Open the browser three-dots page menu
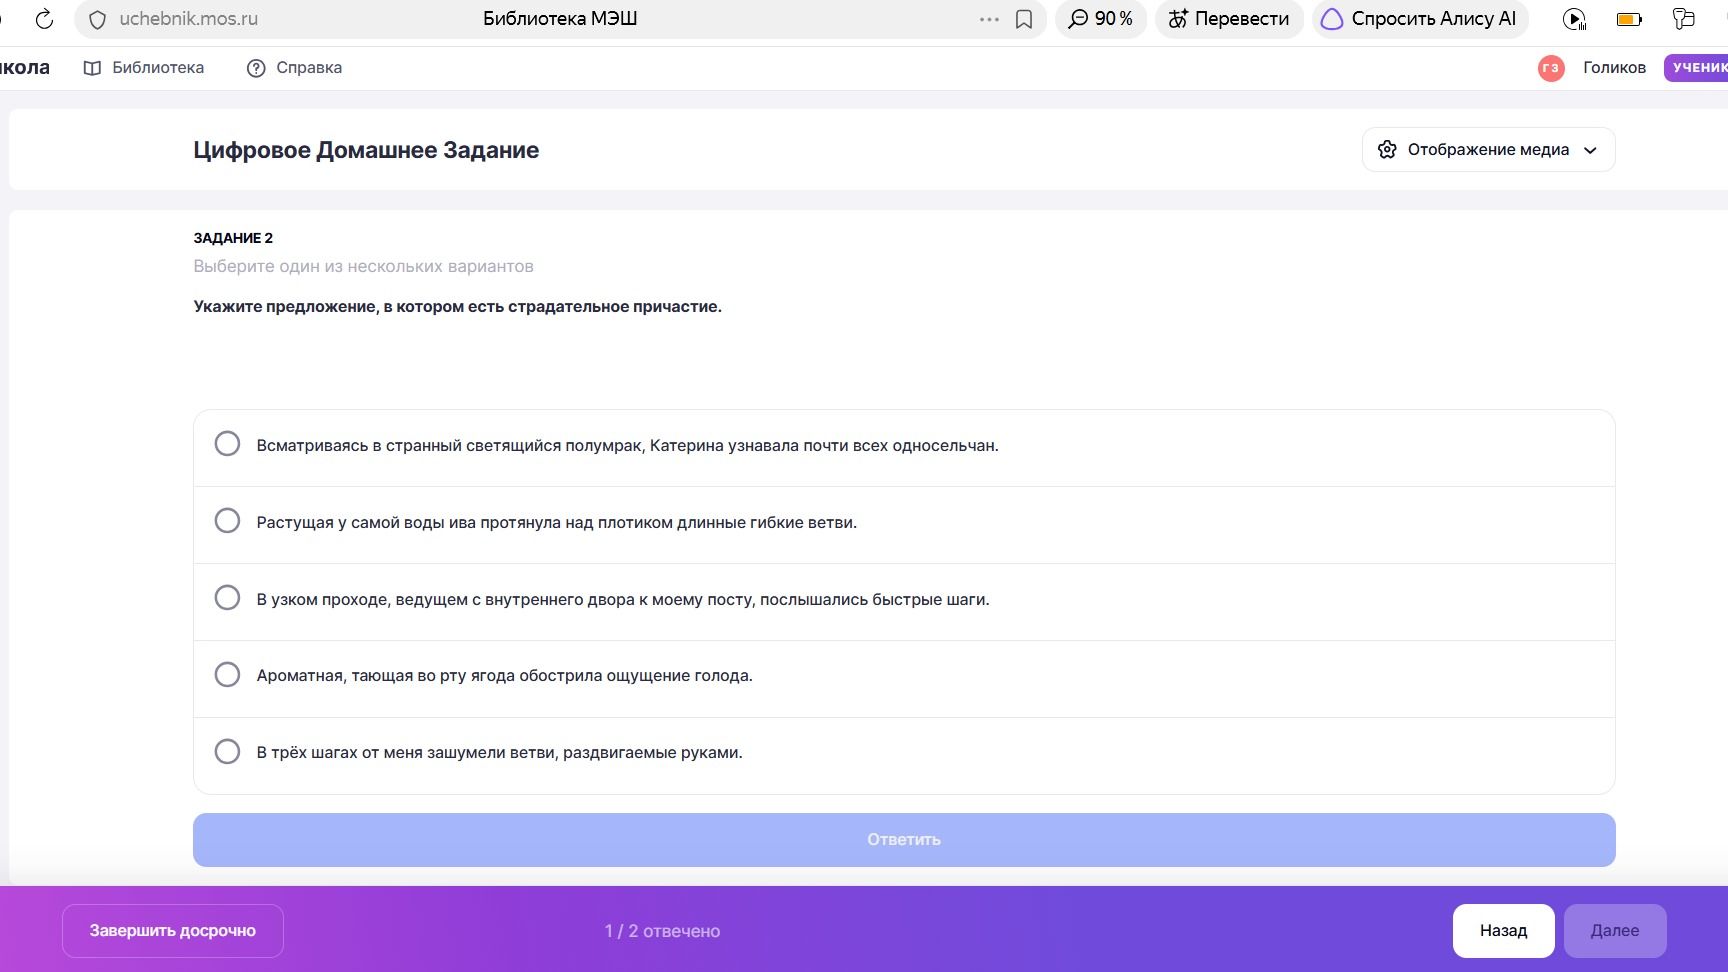Viewport: 1728px width, 972px height. pos(989,19)
